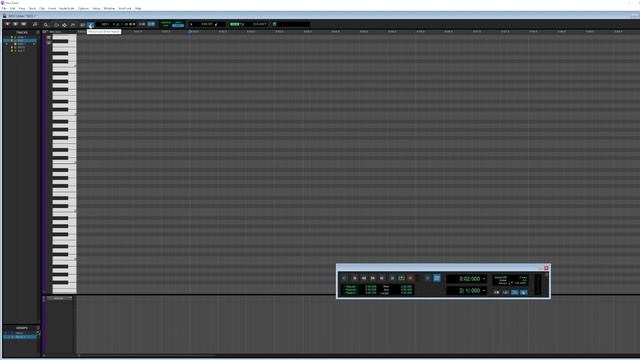This screenshot has height=360, width=640.
Task: Open the Track menu
Action: pyautogui.click(x=32, y=8)
